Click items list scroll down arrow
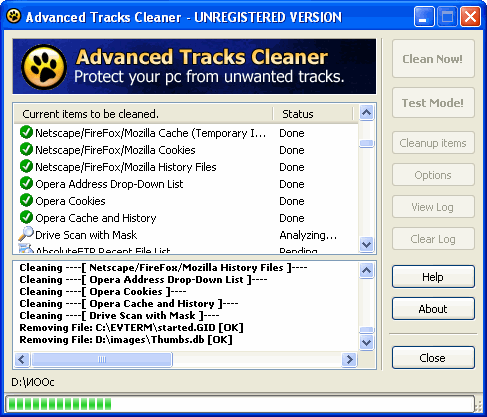 pyautogui.click(x=367, y=245)
